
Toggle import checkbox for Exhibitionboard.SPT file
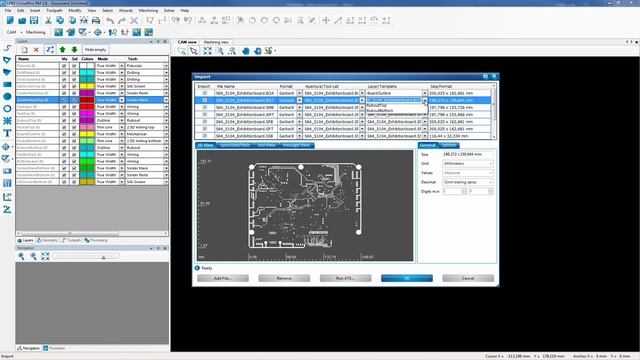[204, 129]
